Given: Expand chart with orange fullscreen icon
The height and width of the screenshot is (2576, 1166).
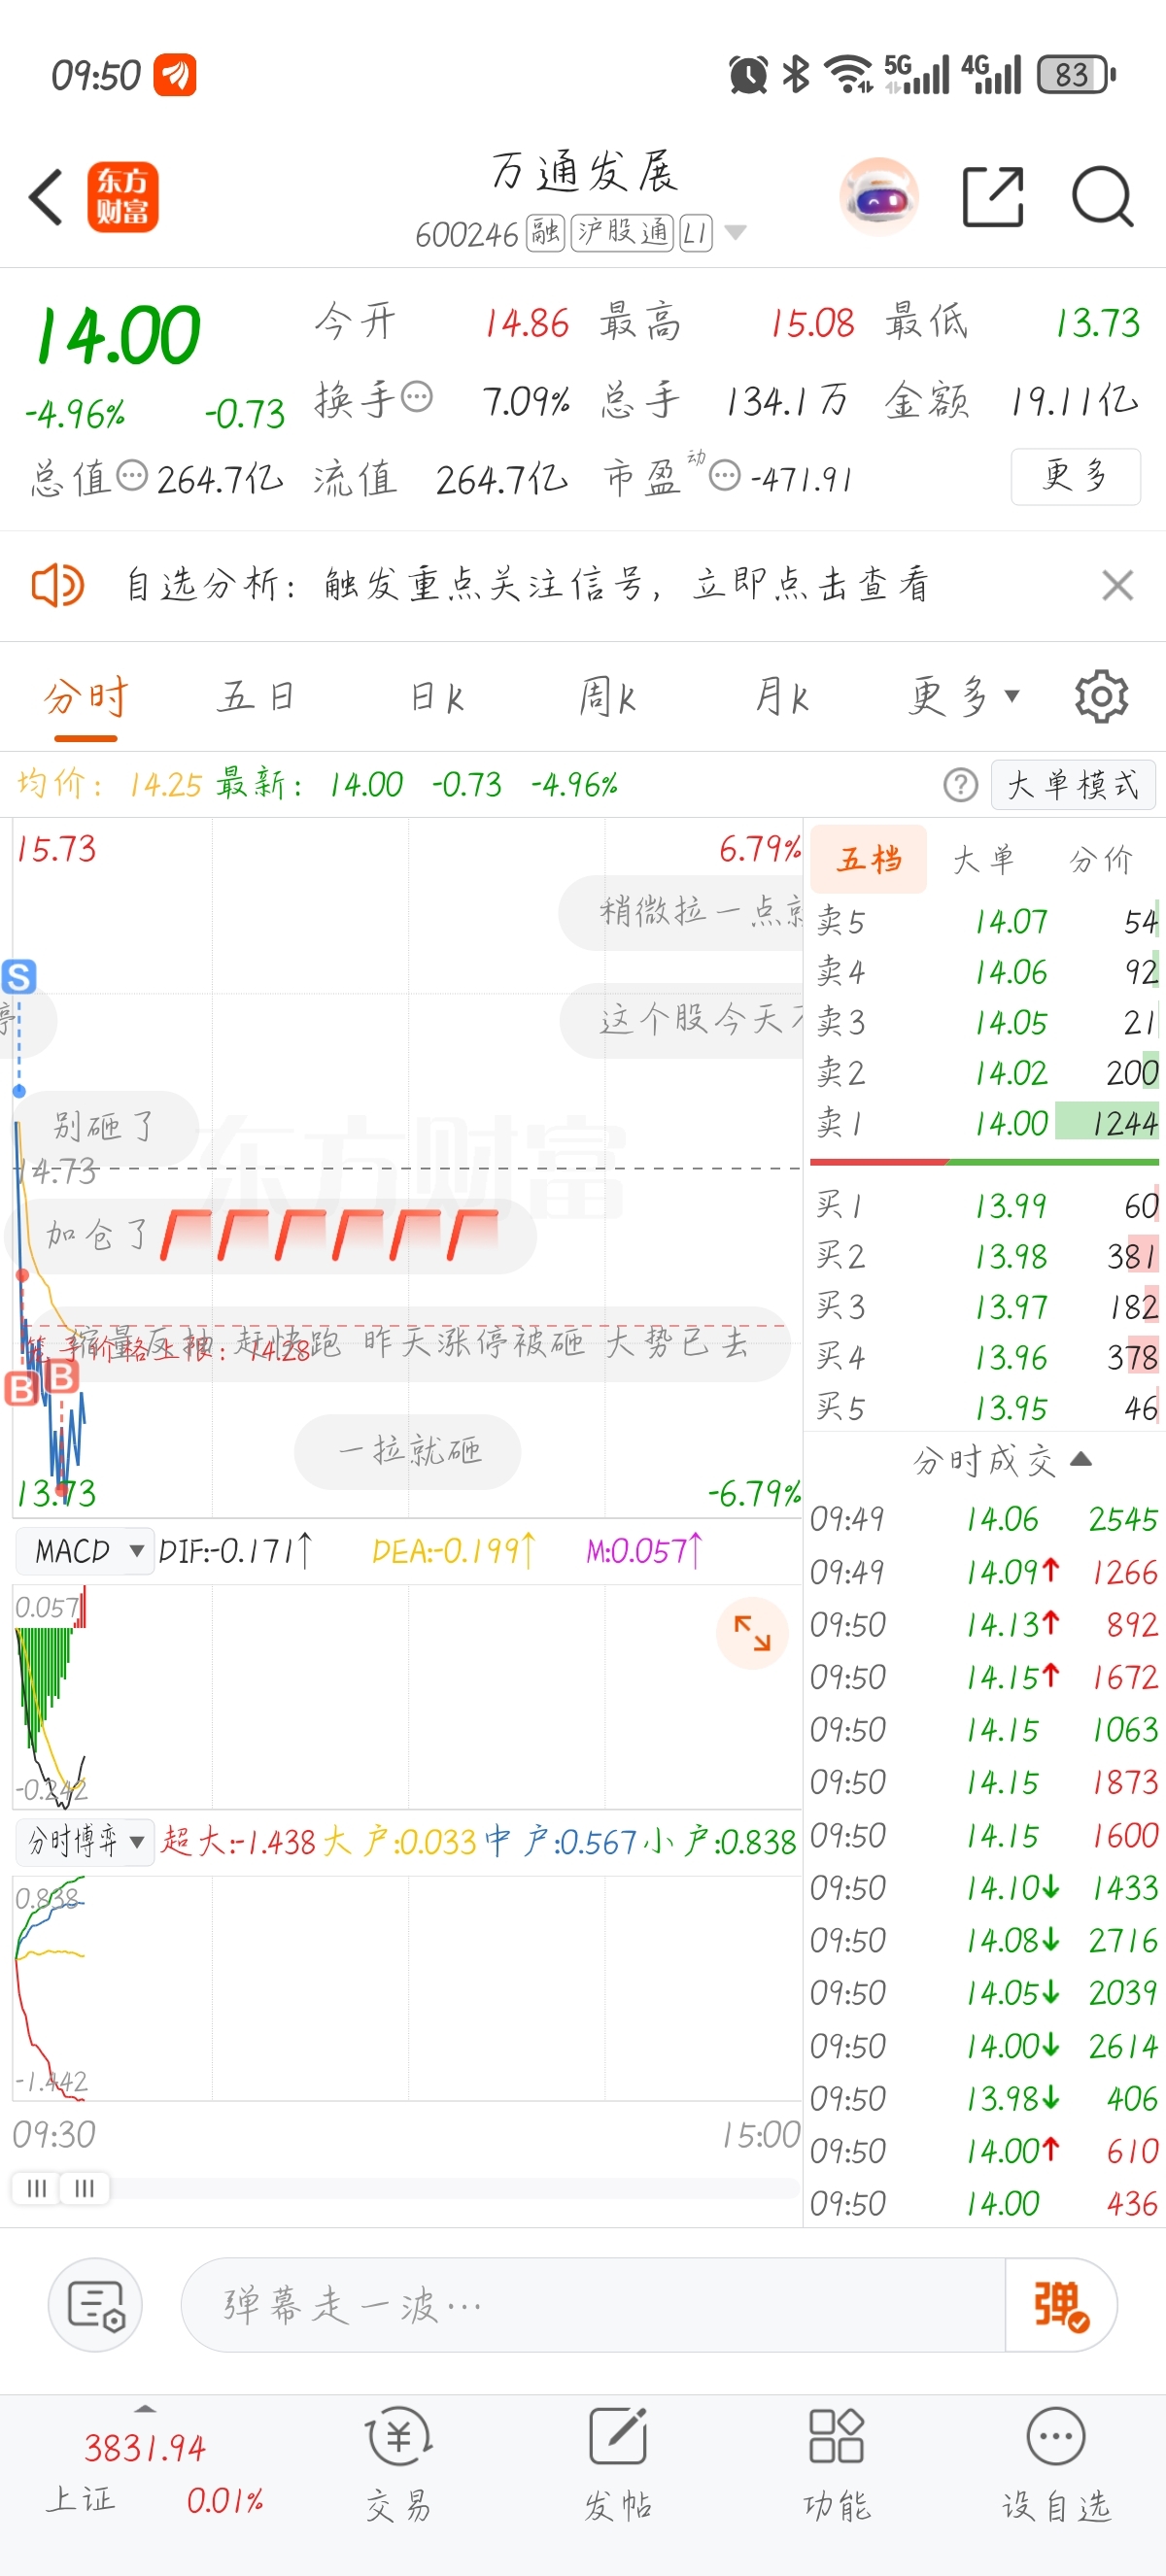Looking at the screenshot, I should (x=752, y=1633).
